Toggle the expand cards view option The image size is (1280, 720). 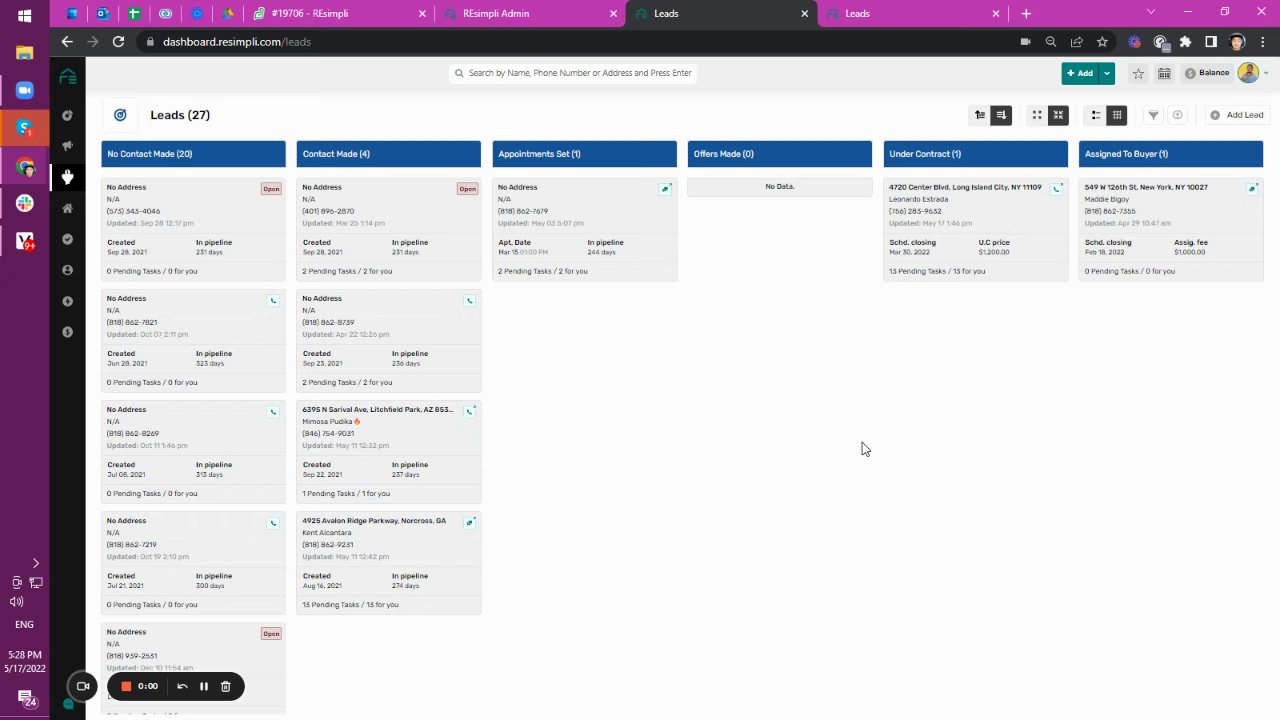[x=1037, y=115]
